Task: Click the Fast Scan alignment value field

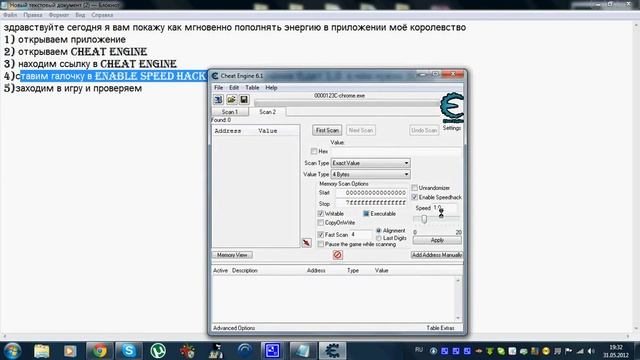Action: click(x=361, y=235)
